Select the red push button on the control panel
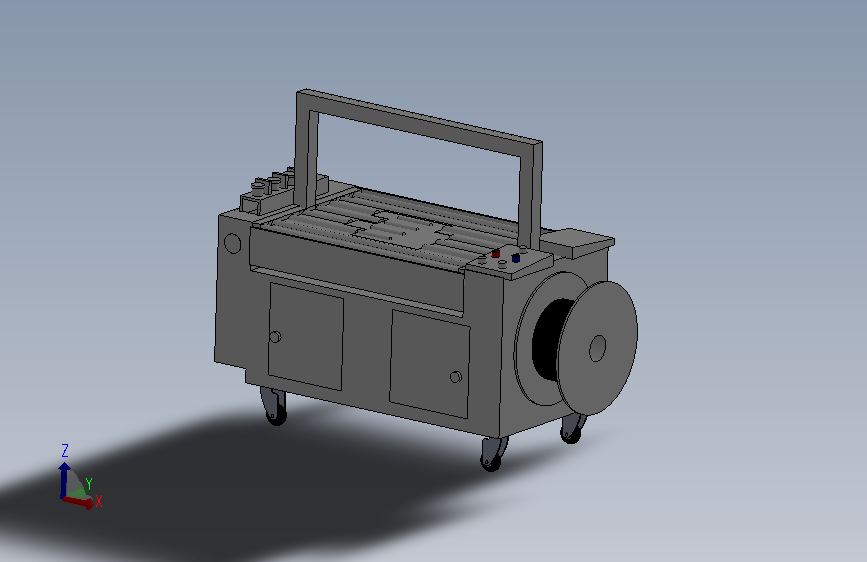867x562 pixels. pos(495,253)
